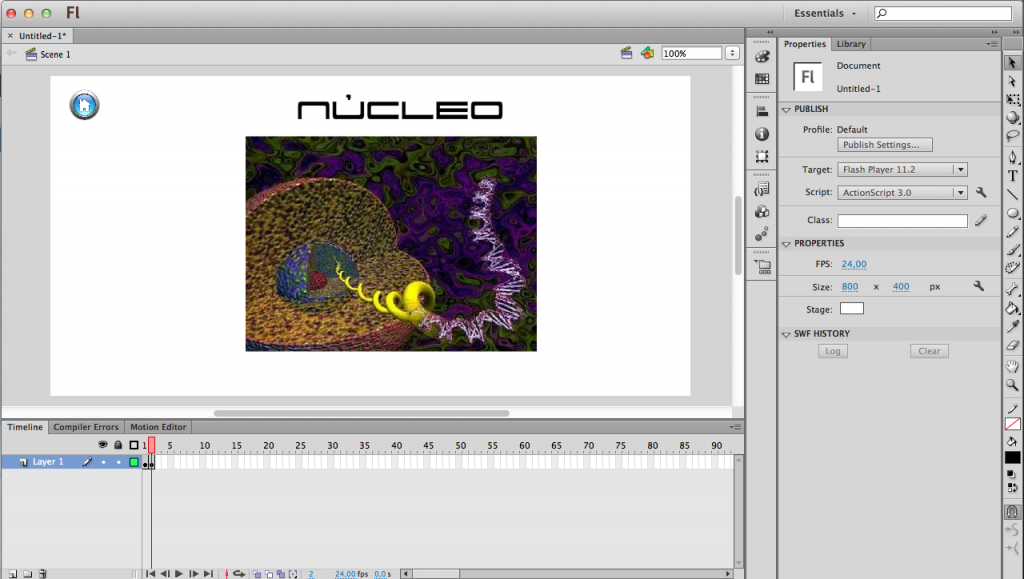This screenshot has width=1024, height=579.
Task: Click the Edit Scene clapperboard icon
Action: pyautogui.click(x=626, y=54)
